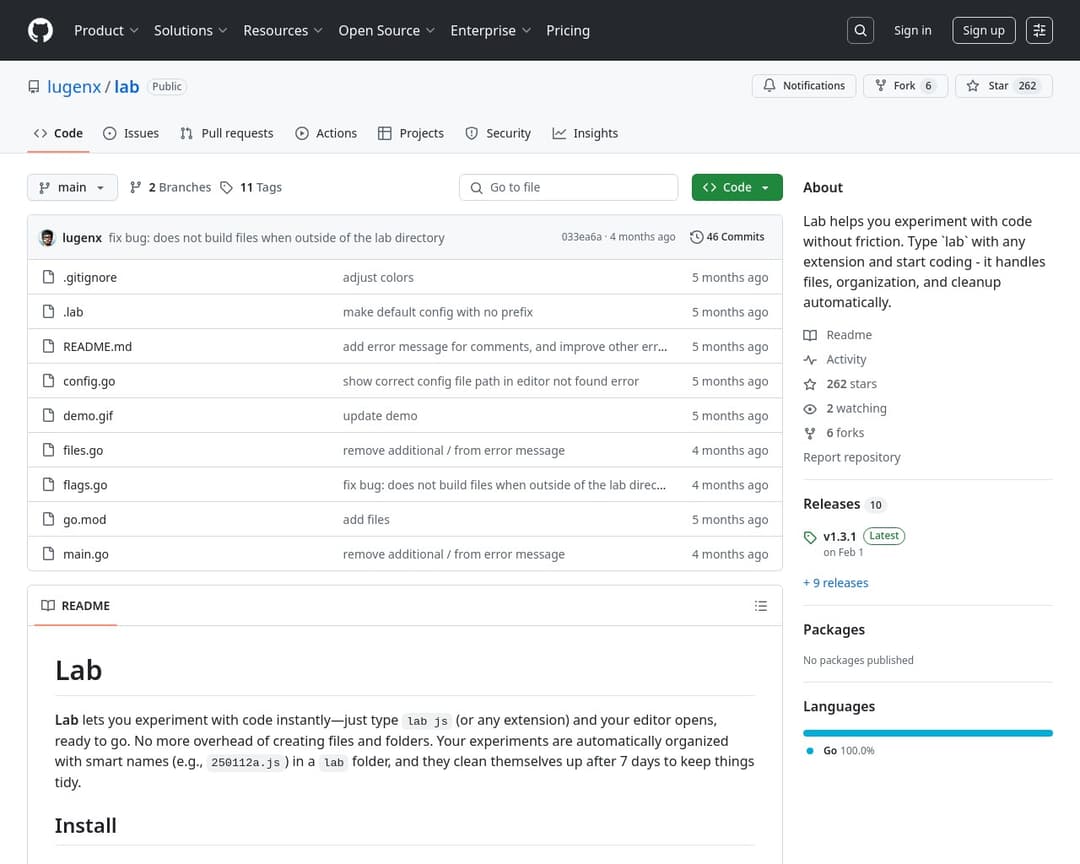Click the Notifications bell button
Screen dimensions: 1080x864
coord(804,86)
